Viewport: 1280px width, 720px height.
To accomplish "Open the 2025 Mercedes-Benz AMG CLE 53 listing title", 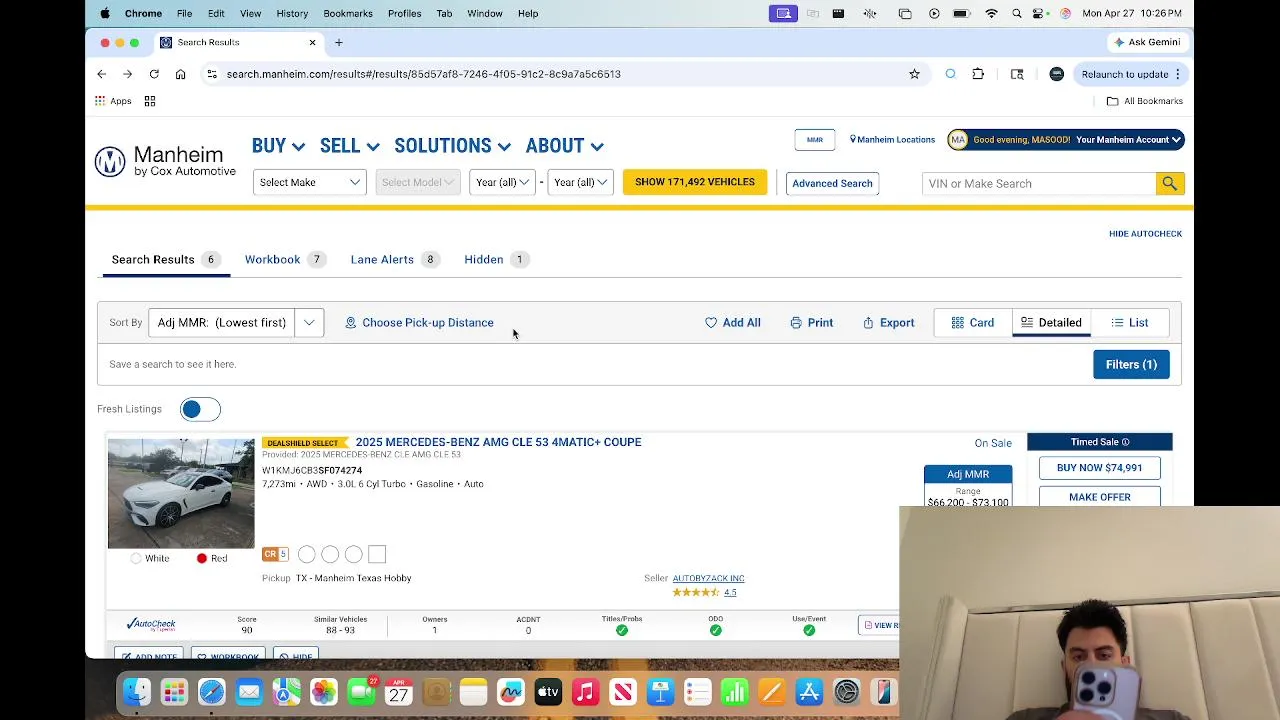I will click(498, 442).
